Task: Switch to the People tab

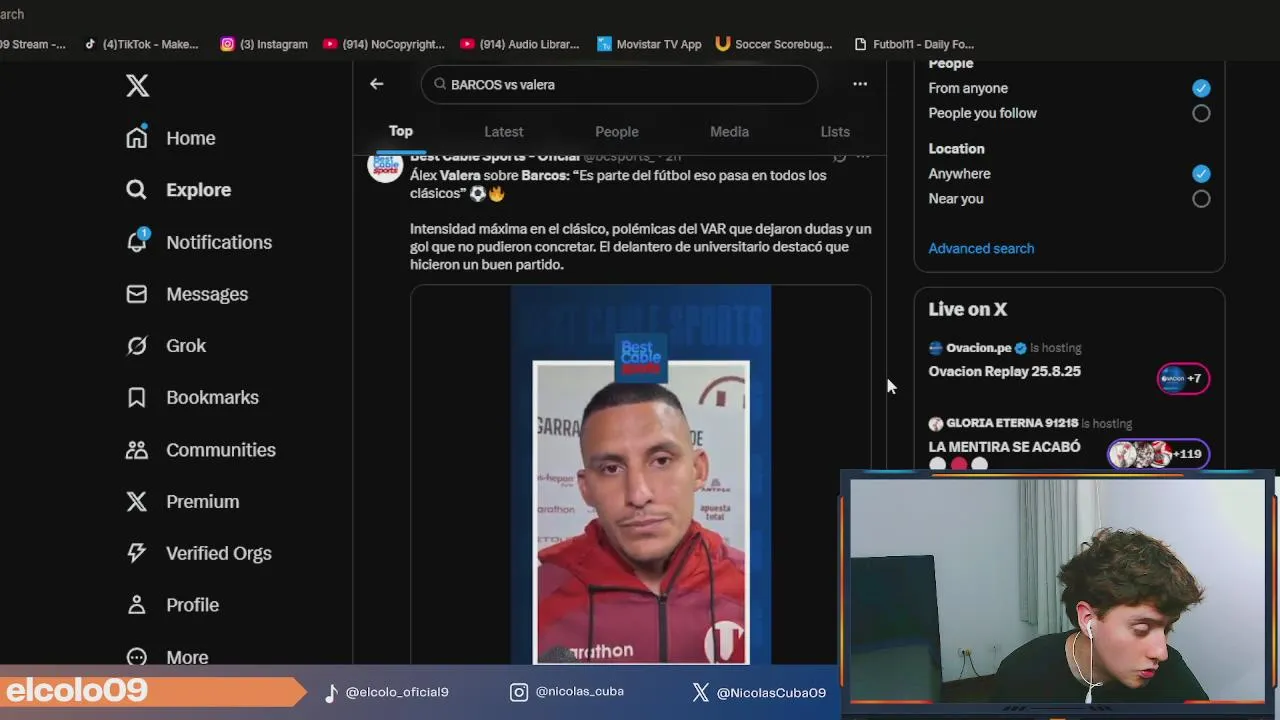Action: coord(617,131)
